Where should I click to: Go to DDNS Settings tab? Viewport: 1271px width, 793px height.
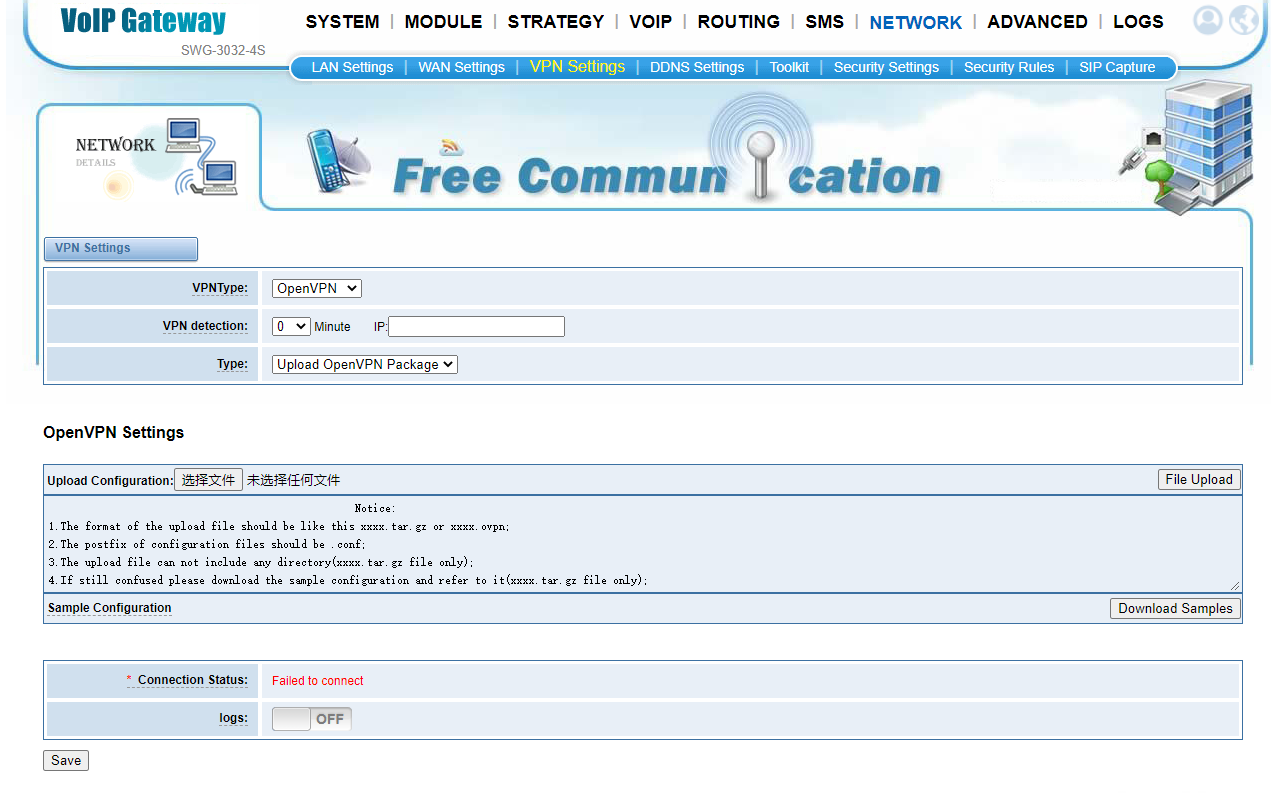[697, 67]
